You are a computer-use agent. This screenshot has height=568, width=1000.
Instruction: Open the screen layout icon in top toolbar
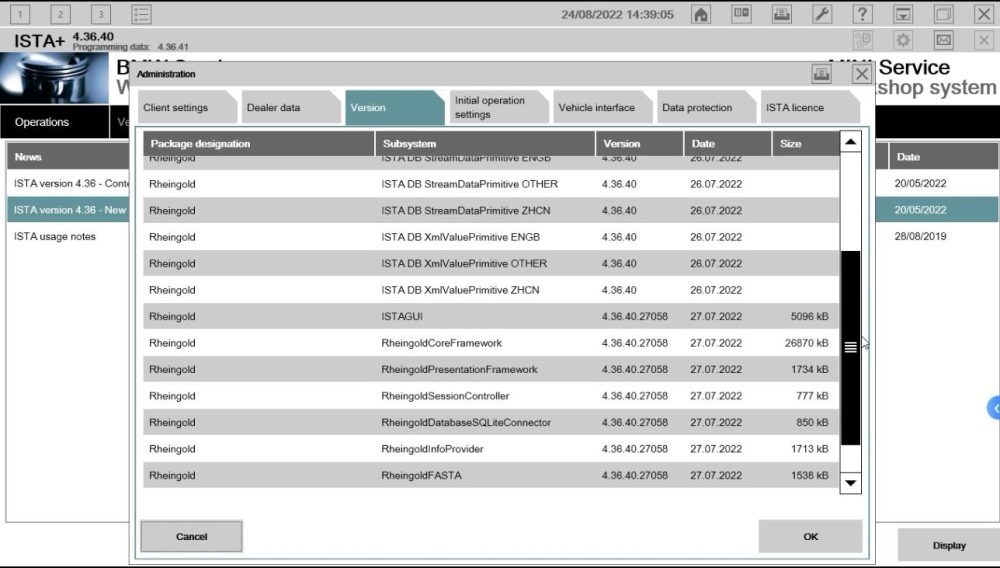(741, 14)
